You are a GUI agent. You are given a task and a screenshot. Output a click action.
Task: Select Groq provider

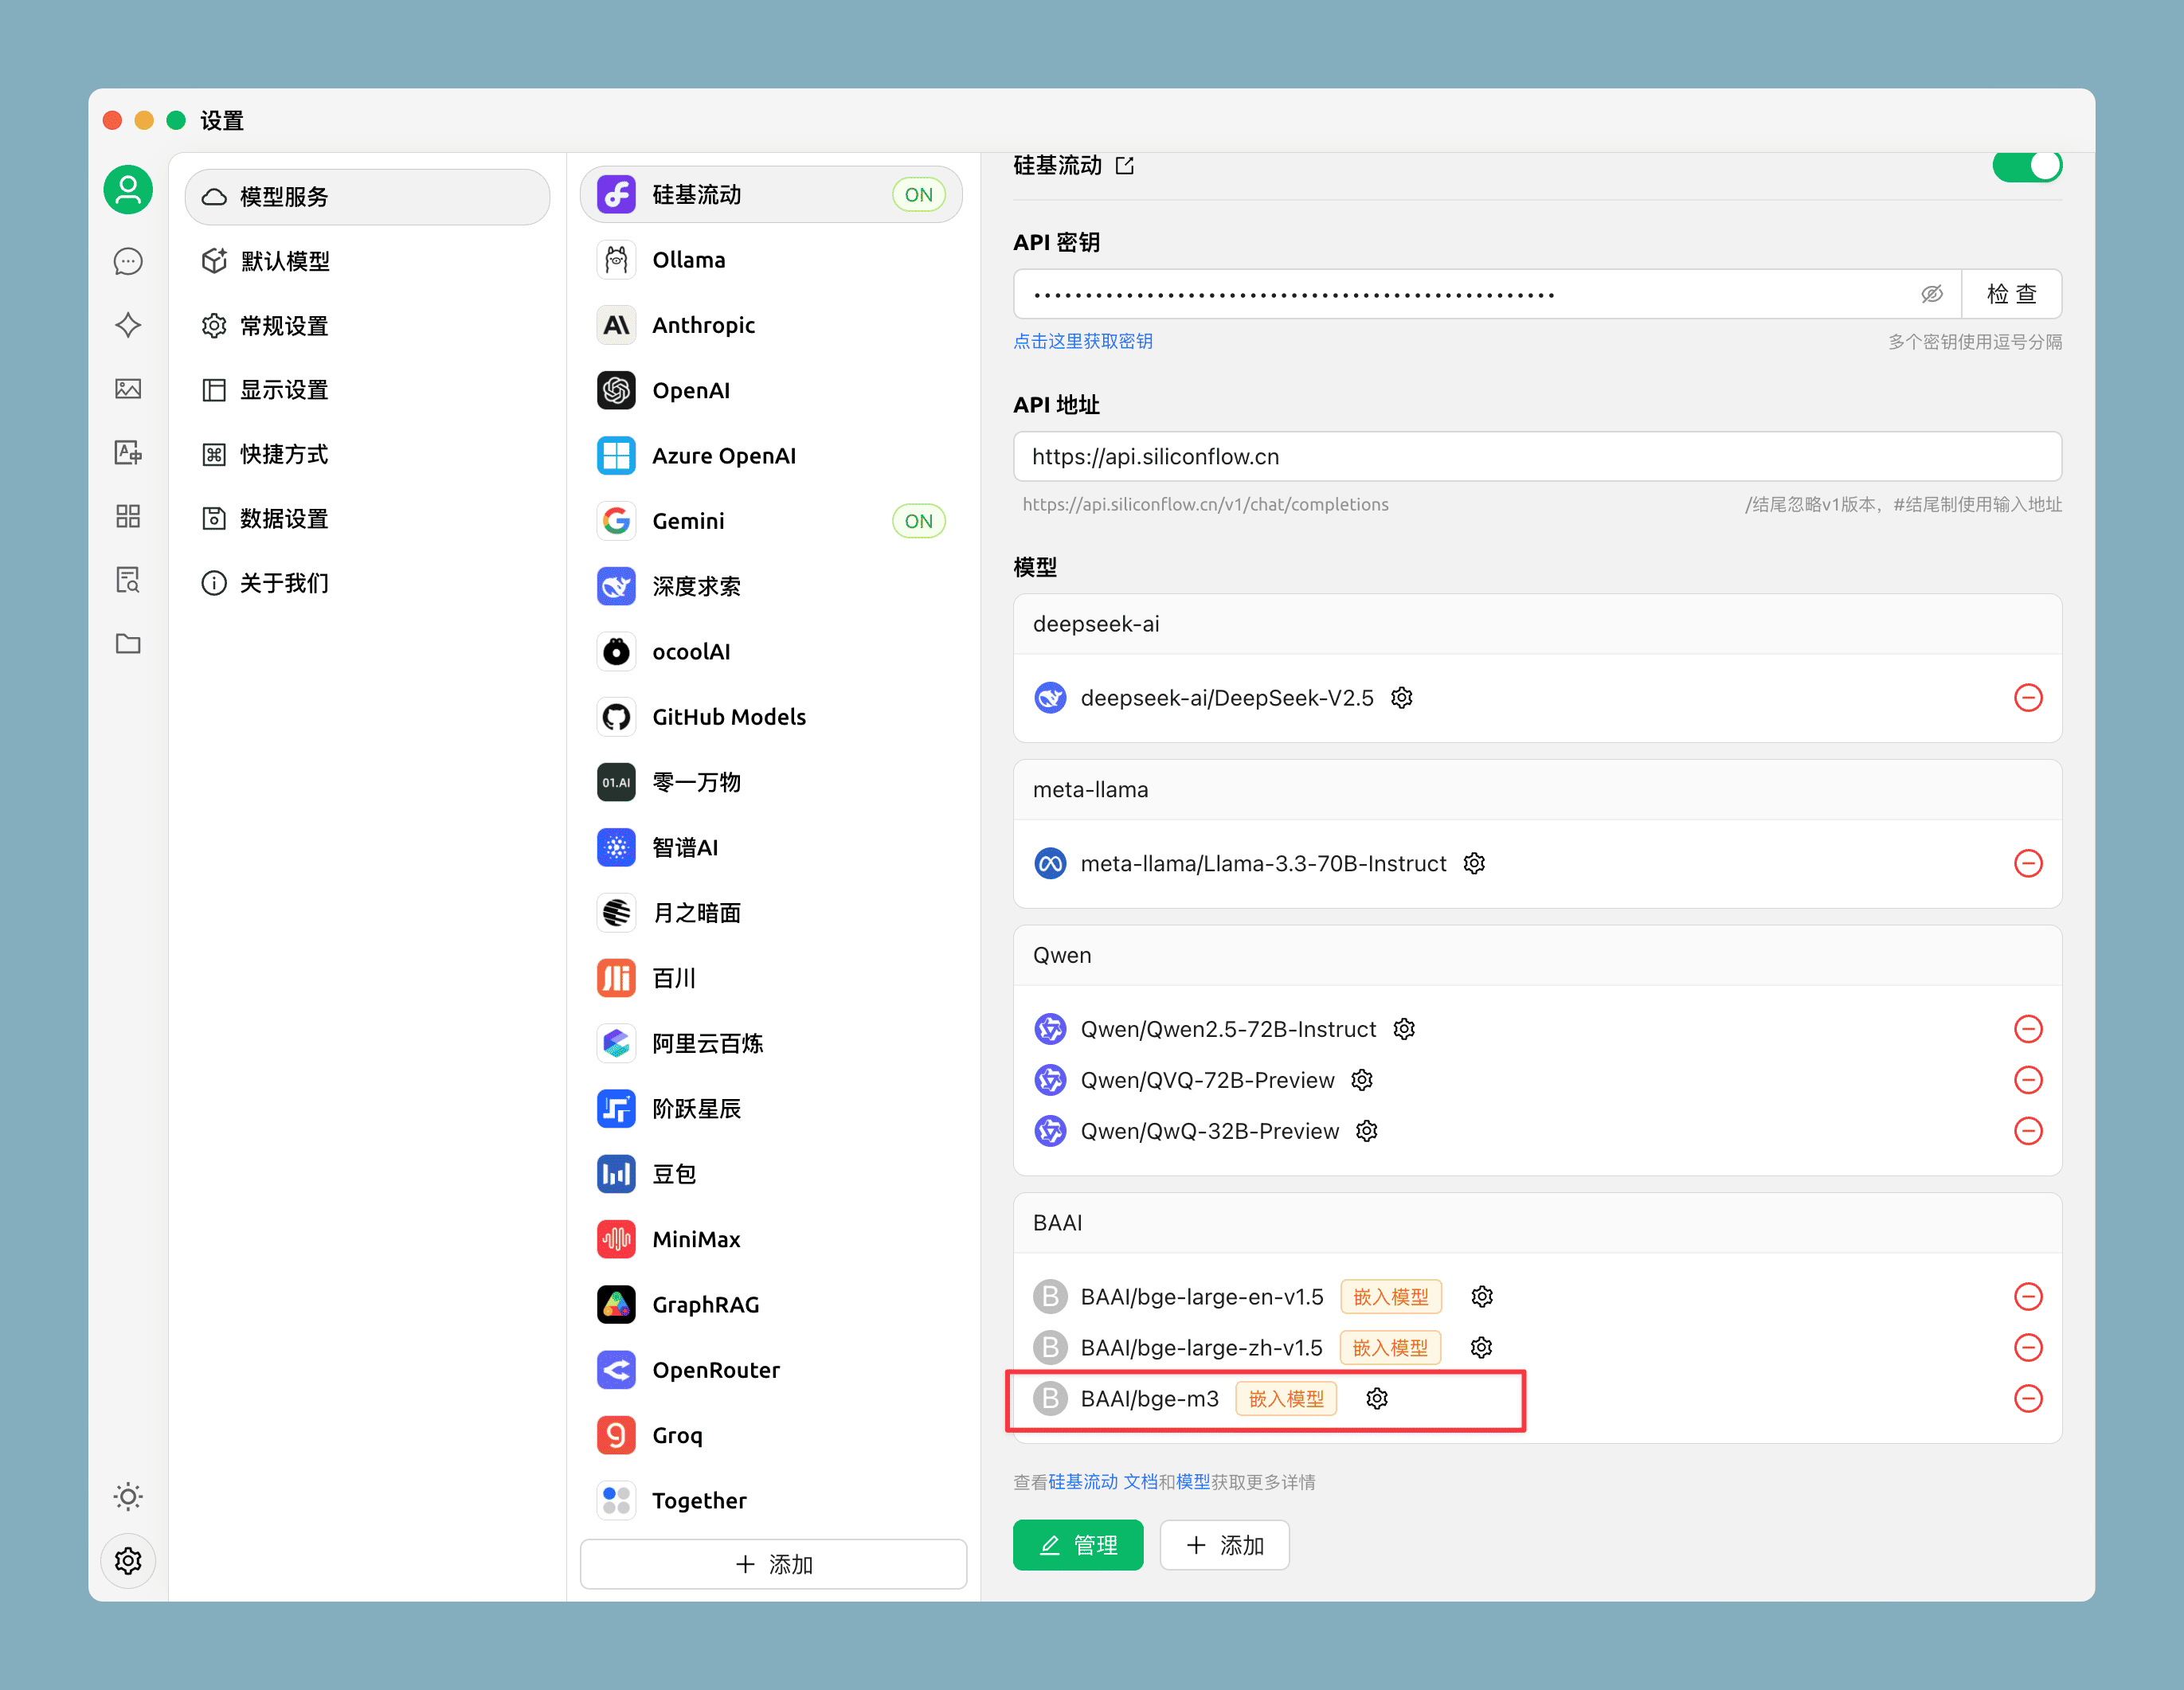click(771, 1435)
